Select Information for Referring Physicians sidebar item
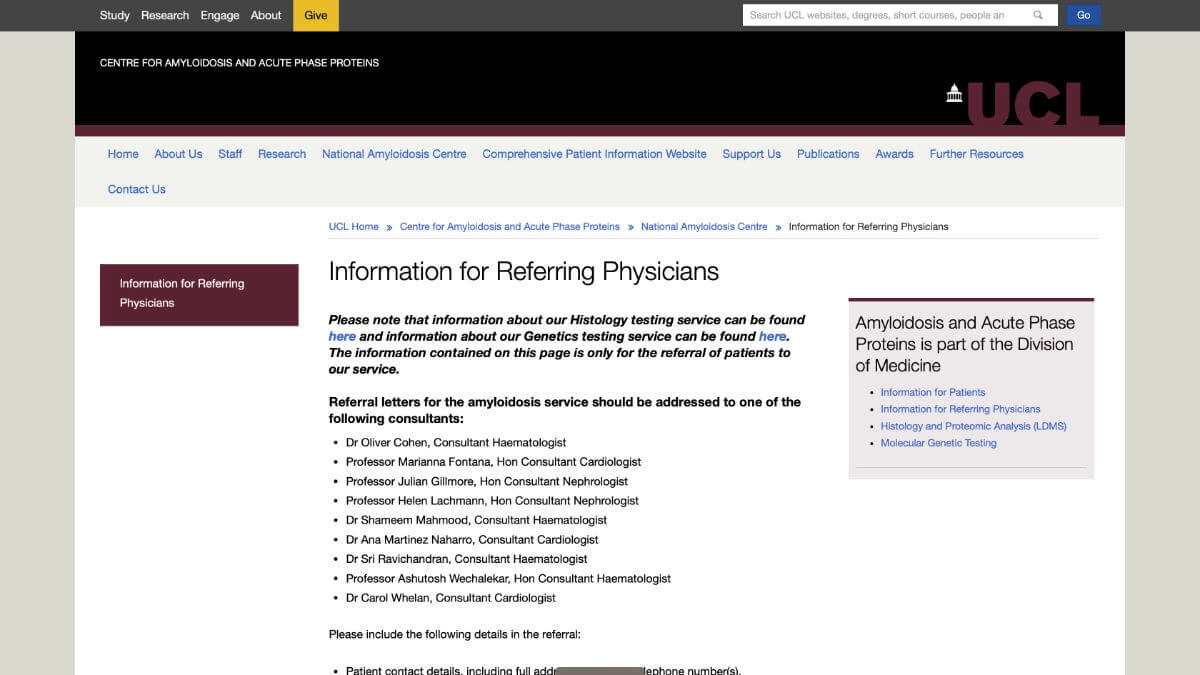 pos(199,294)
